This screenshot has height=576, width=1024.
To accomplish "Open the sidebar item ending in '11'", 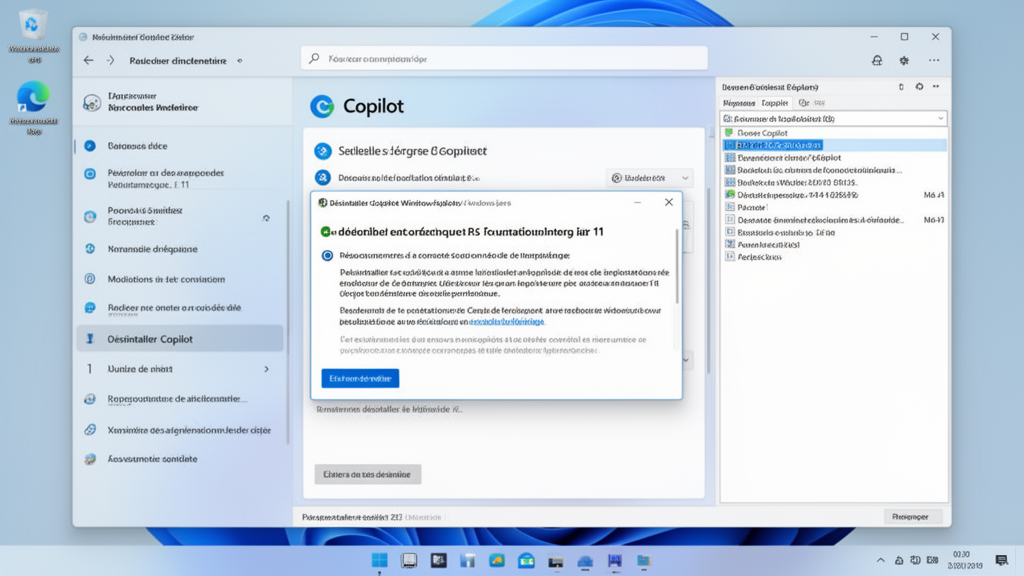I will 179,178.
